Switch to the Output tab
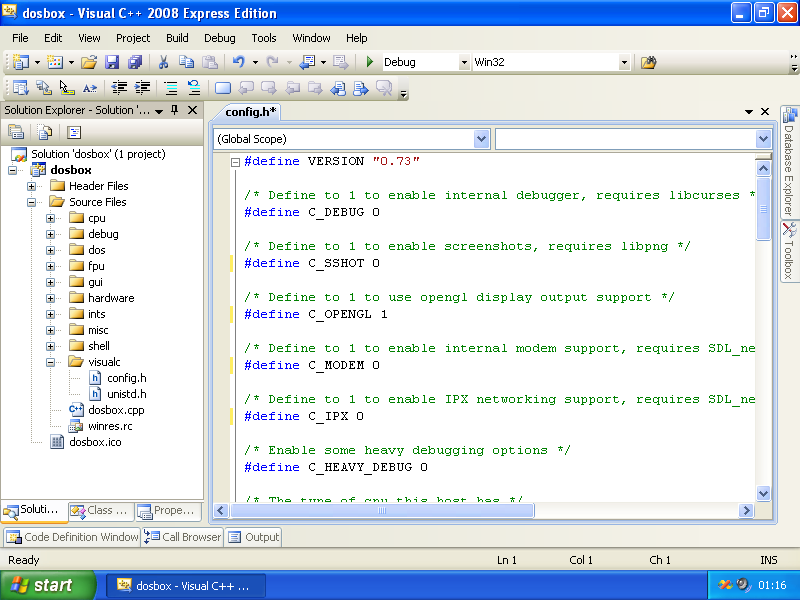The width and height of the screenshot is (800, 600). (x=254, y=537)
